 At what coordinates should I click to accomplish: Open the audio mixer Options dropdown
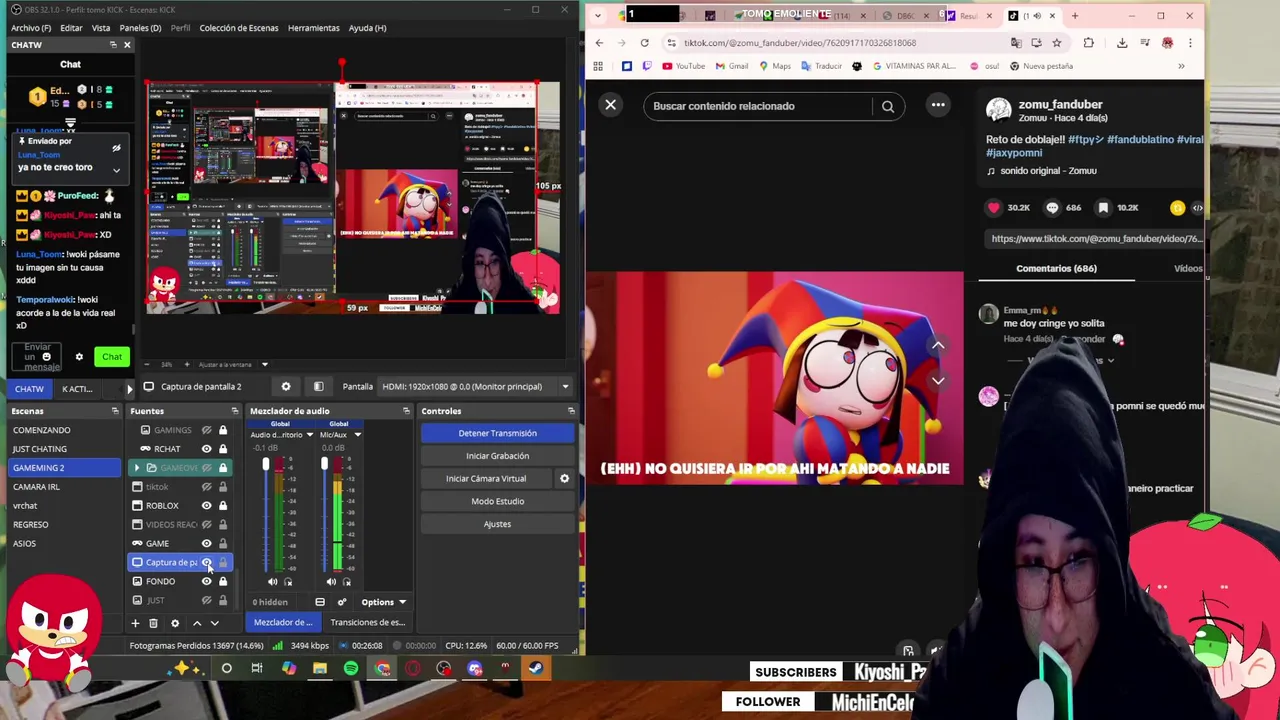point(383,602)
